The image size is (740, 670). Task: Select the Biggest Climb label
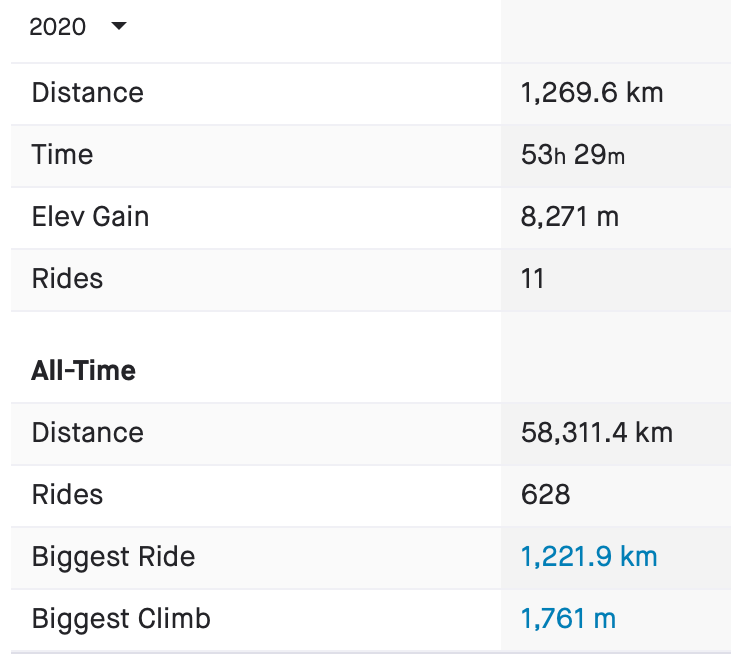tap(121, 619)
